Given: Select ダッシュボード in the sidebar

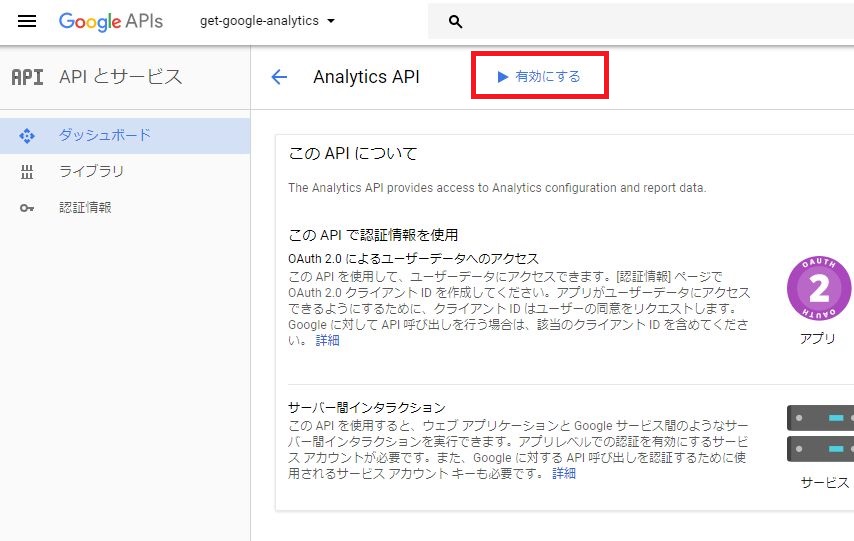Looking at the screenshot, I should (125, 136).
